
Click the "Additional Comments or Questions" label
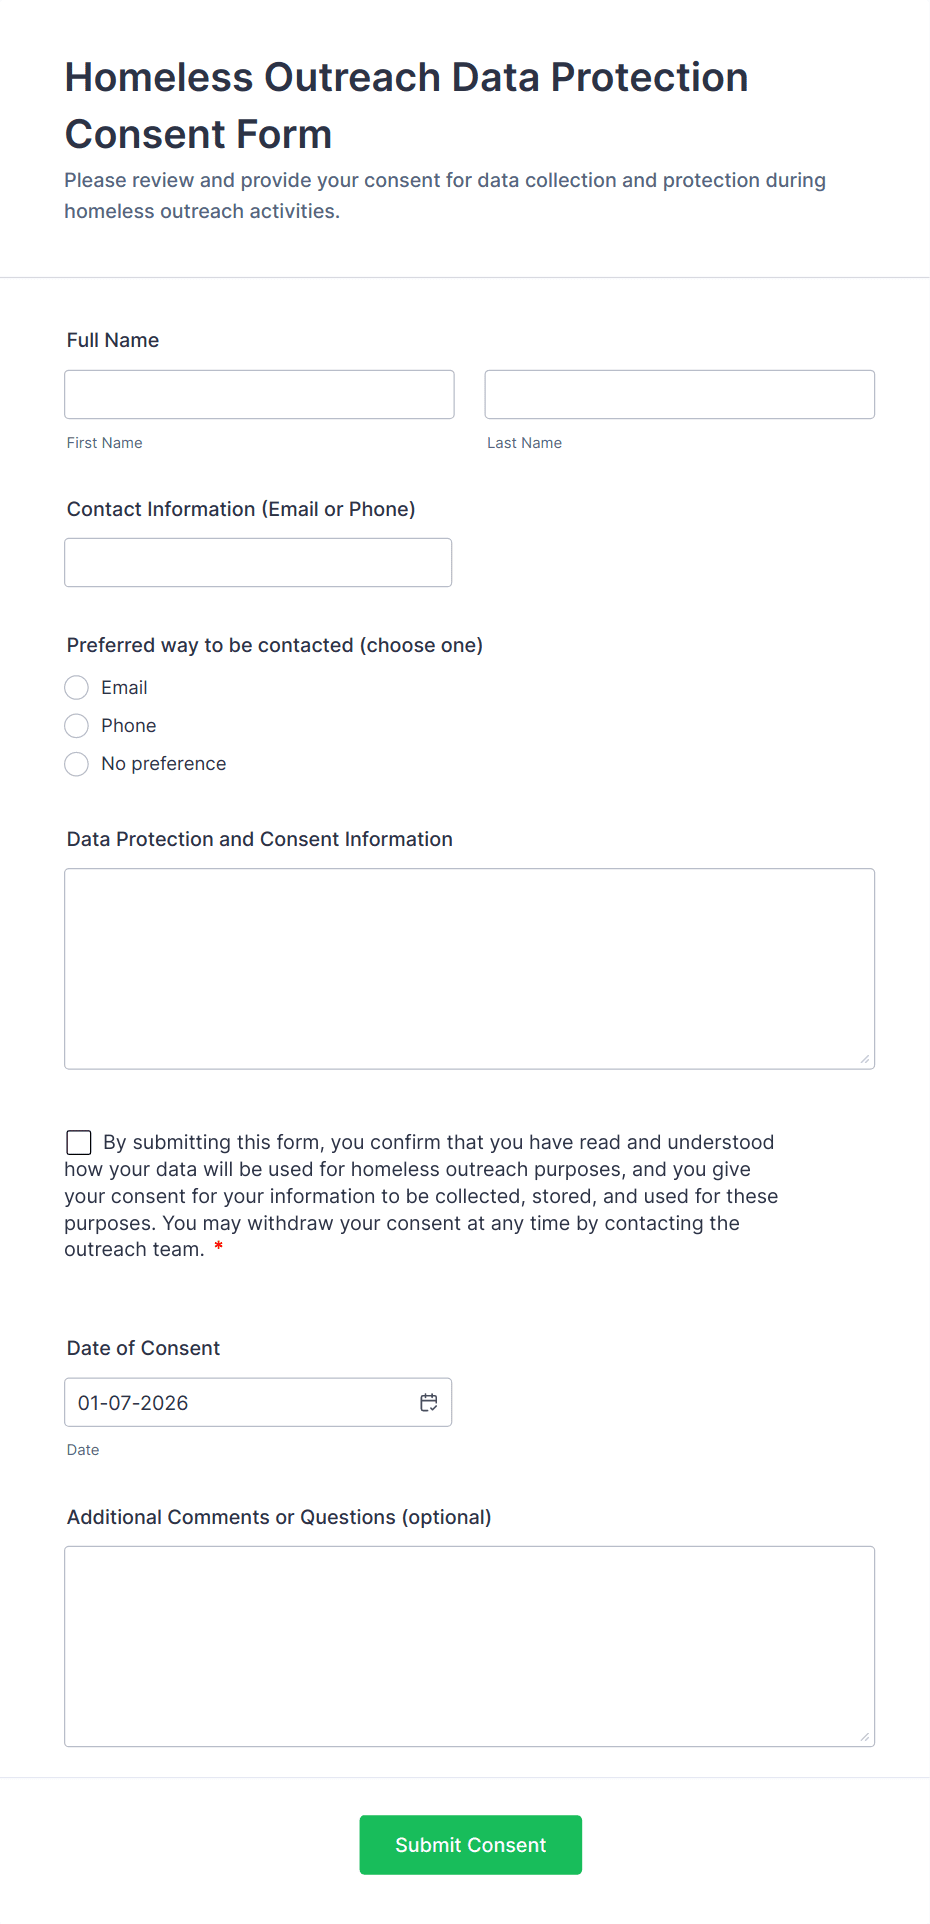(x=279, y=1517)
